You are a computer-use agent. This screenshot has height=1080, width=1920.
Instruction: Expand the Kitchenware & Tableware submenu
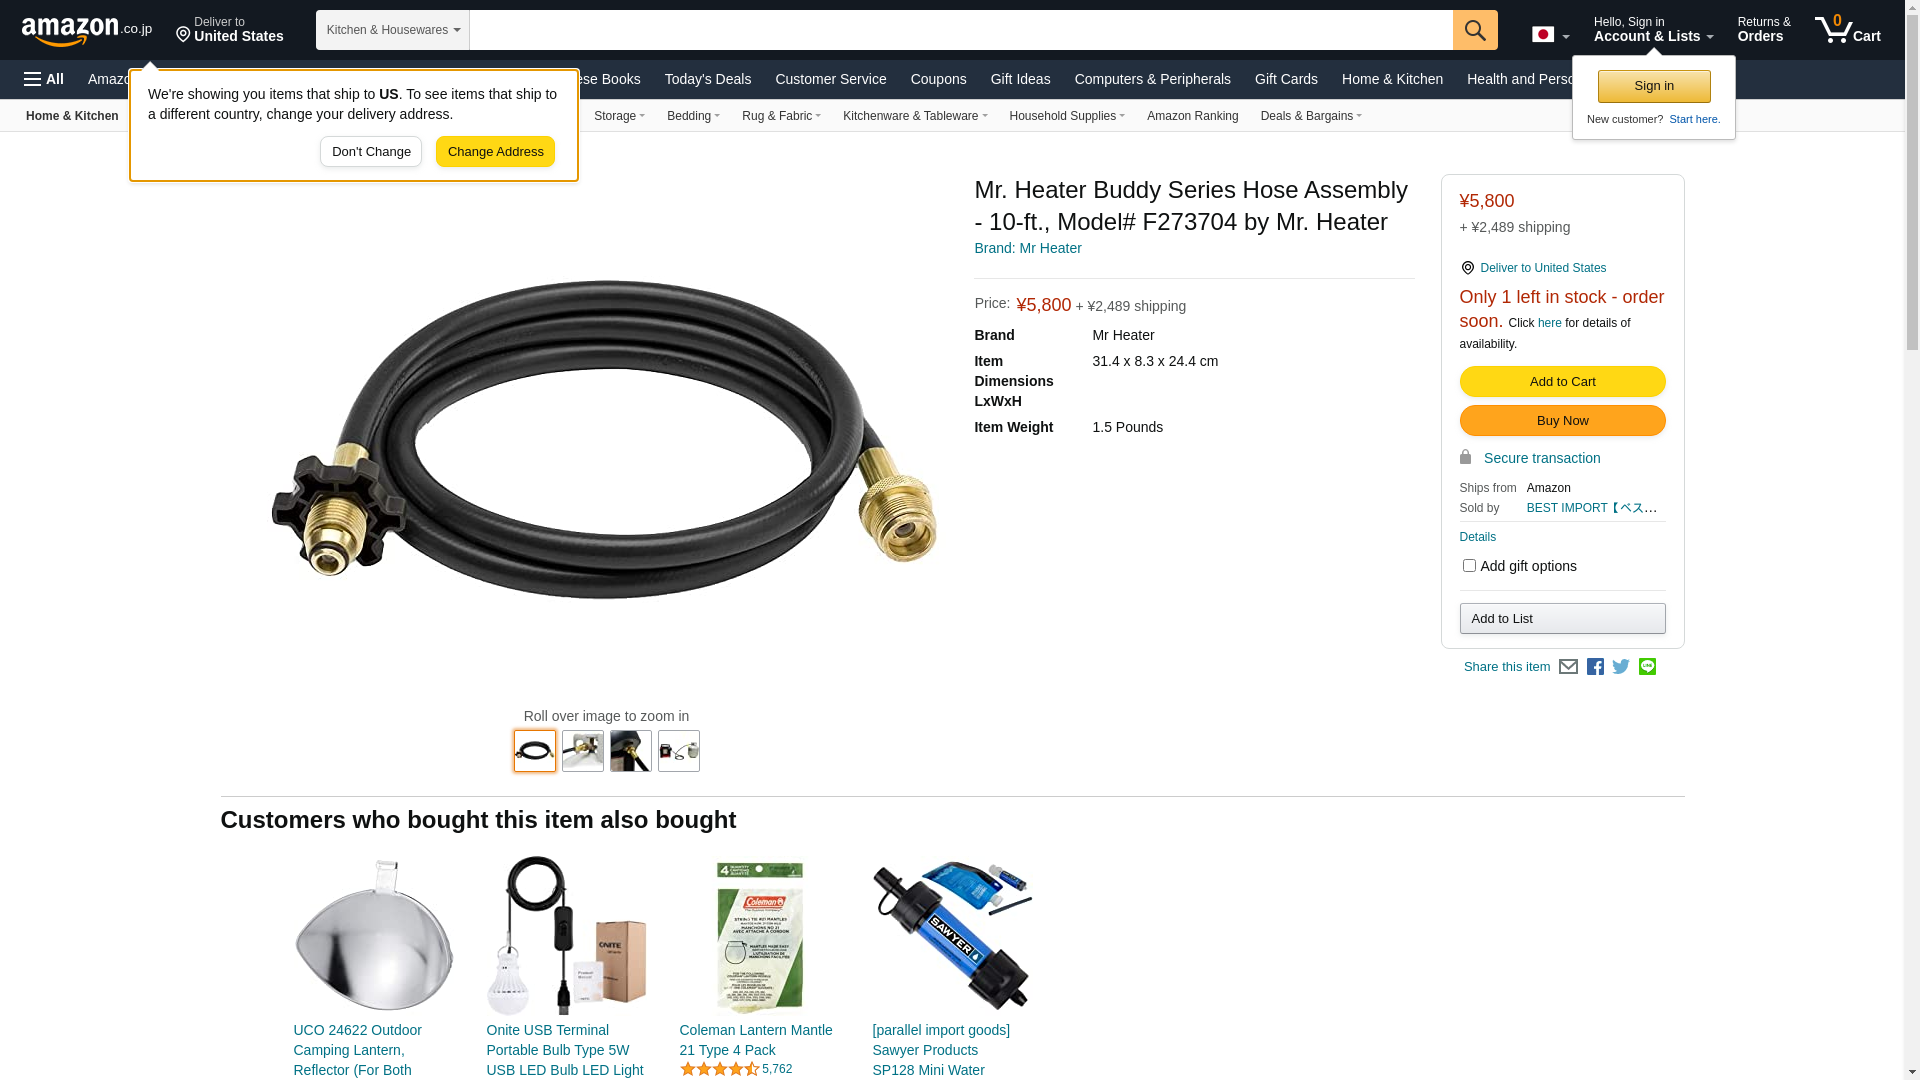914,116
